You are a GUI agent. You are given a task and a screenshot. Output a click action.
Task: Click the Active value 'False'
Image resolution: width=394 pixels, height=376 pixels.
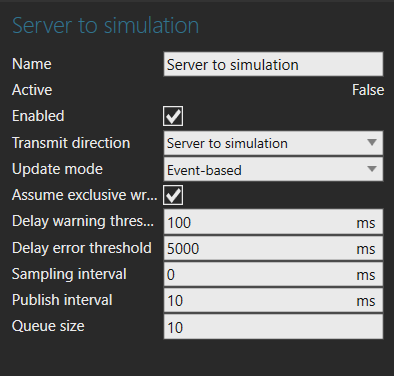(368, 90)
